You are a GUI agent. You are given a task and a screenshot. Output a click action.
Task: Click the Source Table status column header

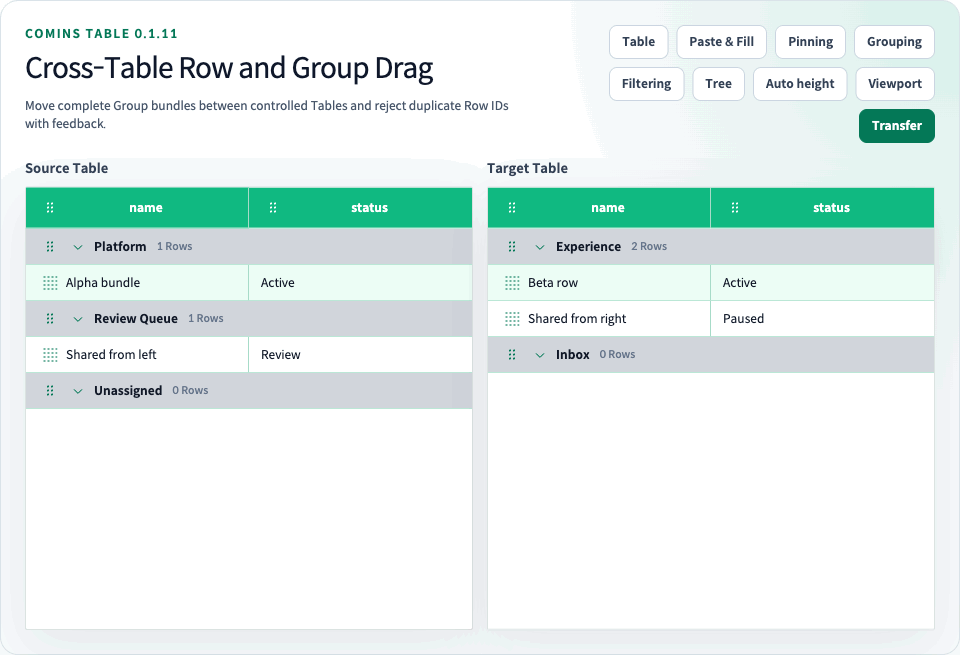(361, 208)
